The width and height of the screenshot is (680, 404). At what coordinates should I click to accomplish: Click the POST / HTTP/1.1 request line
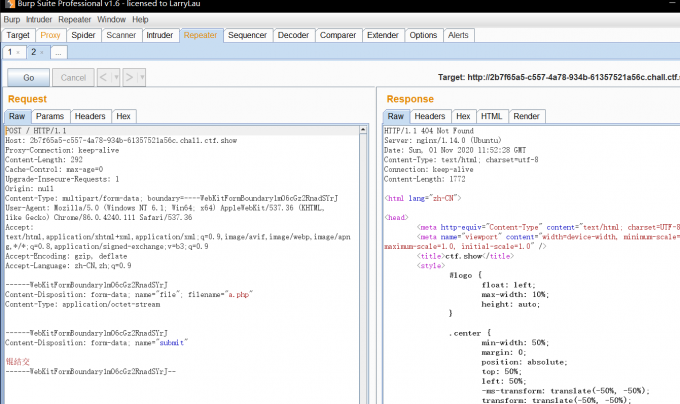tap(36, 130)
